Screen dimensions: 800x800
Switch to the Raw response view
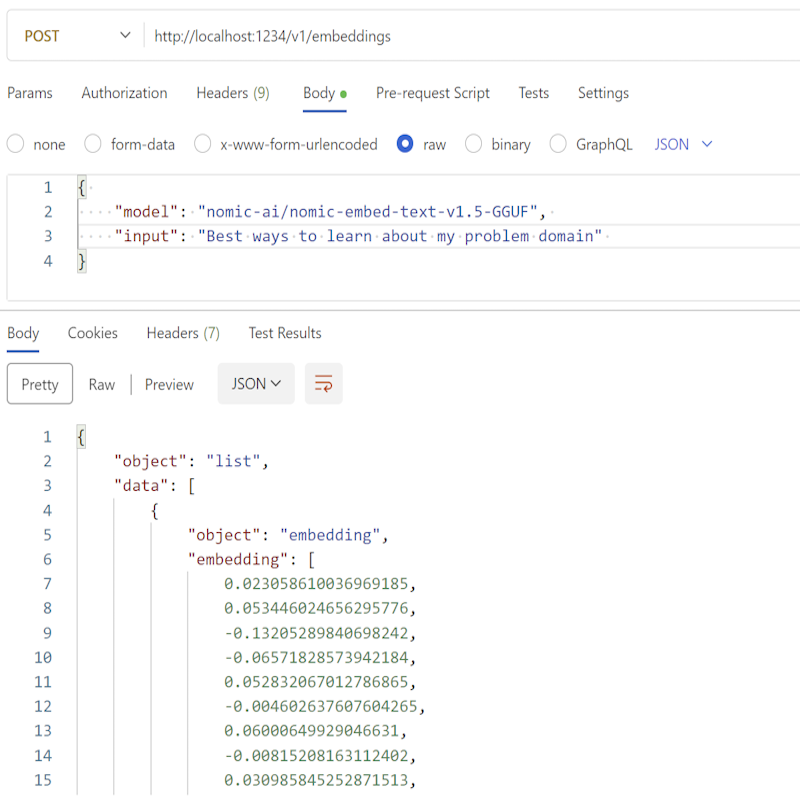tap(101, 384)
